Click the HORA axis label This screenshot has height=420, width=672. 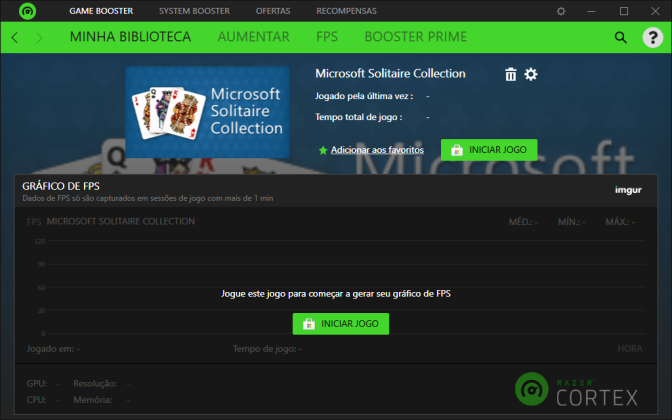(630, 349)
